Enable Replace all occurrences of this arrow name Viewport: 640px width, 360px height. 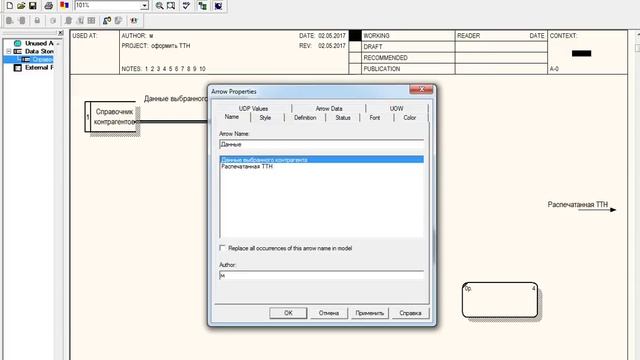point(222,248)
